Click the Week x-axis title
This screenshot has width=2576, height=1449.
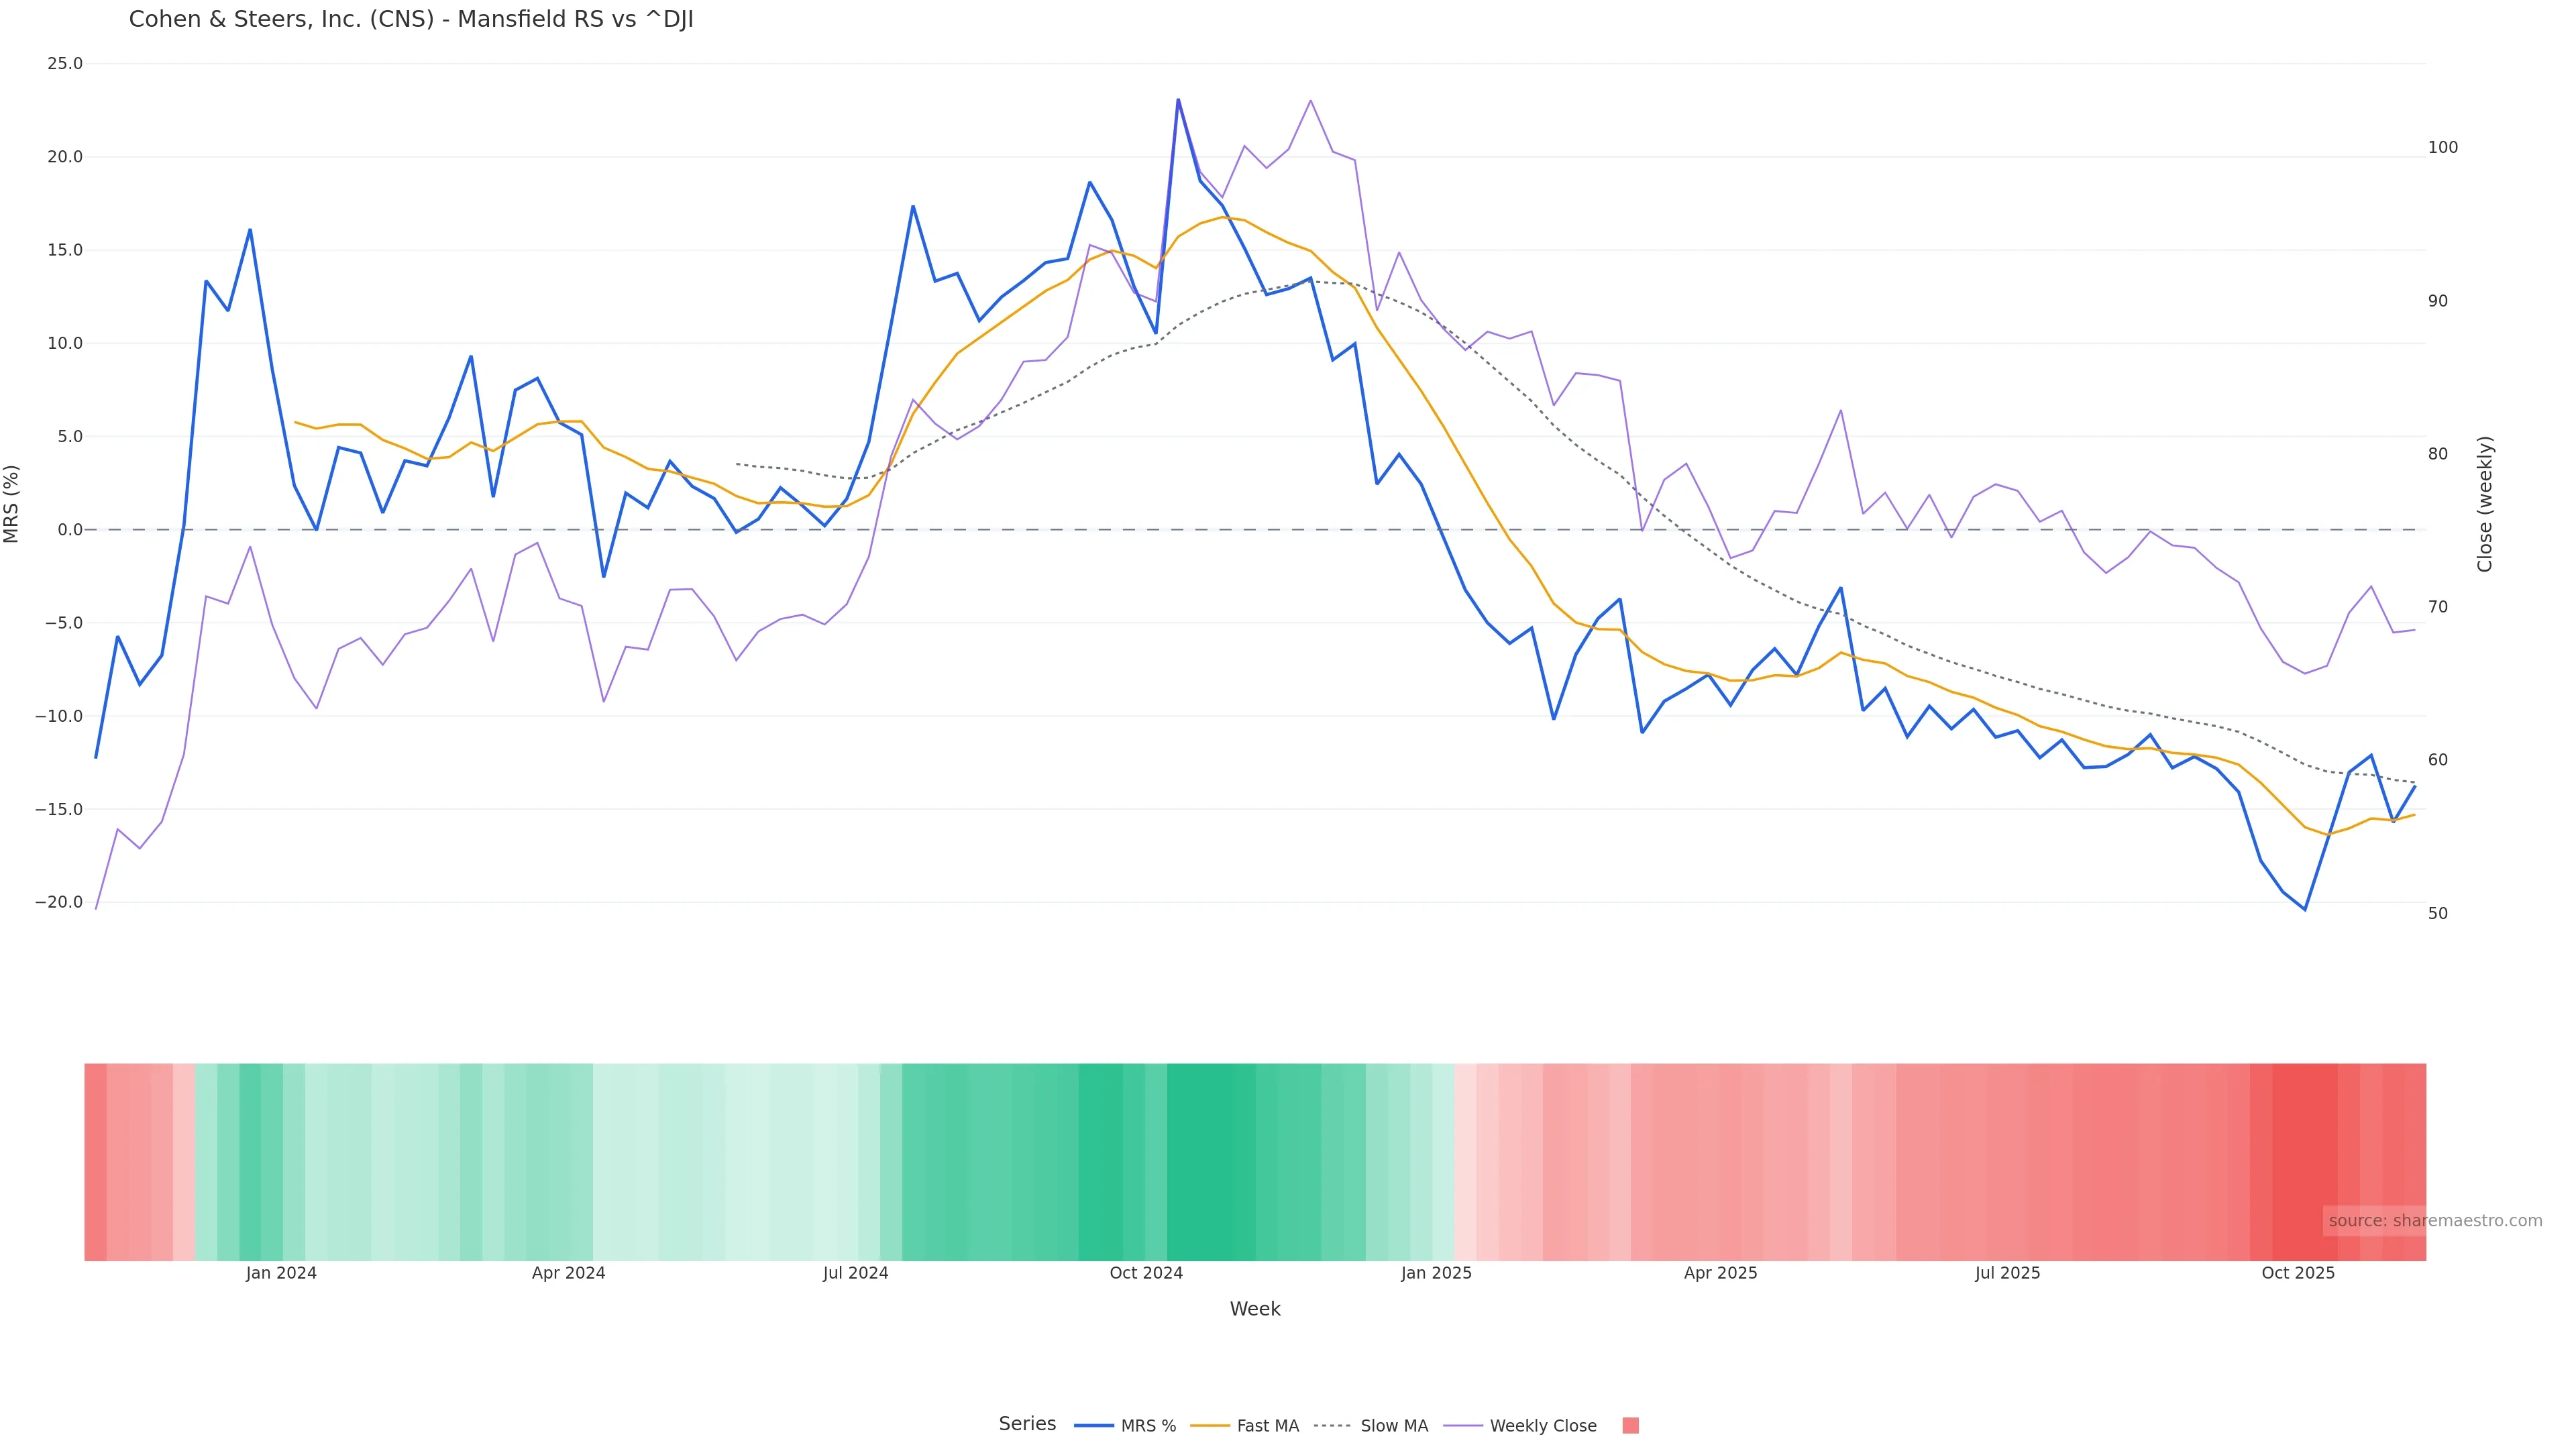(1255, 1309)
